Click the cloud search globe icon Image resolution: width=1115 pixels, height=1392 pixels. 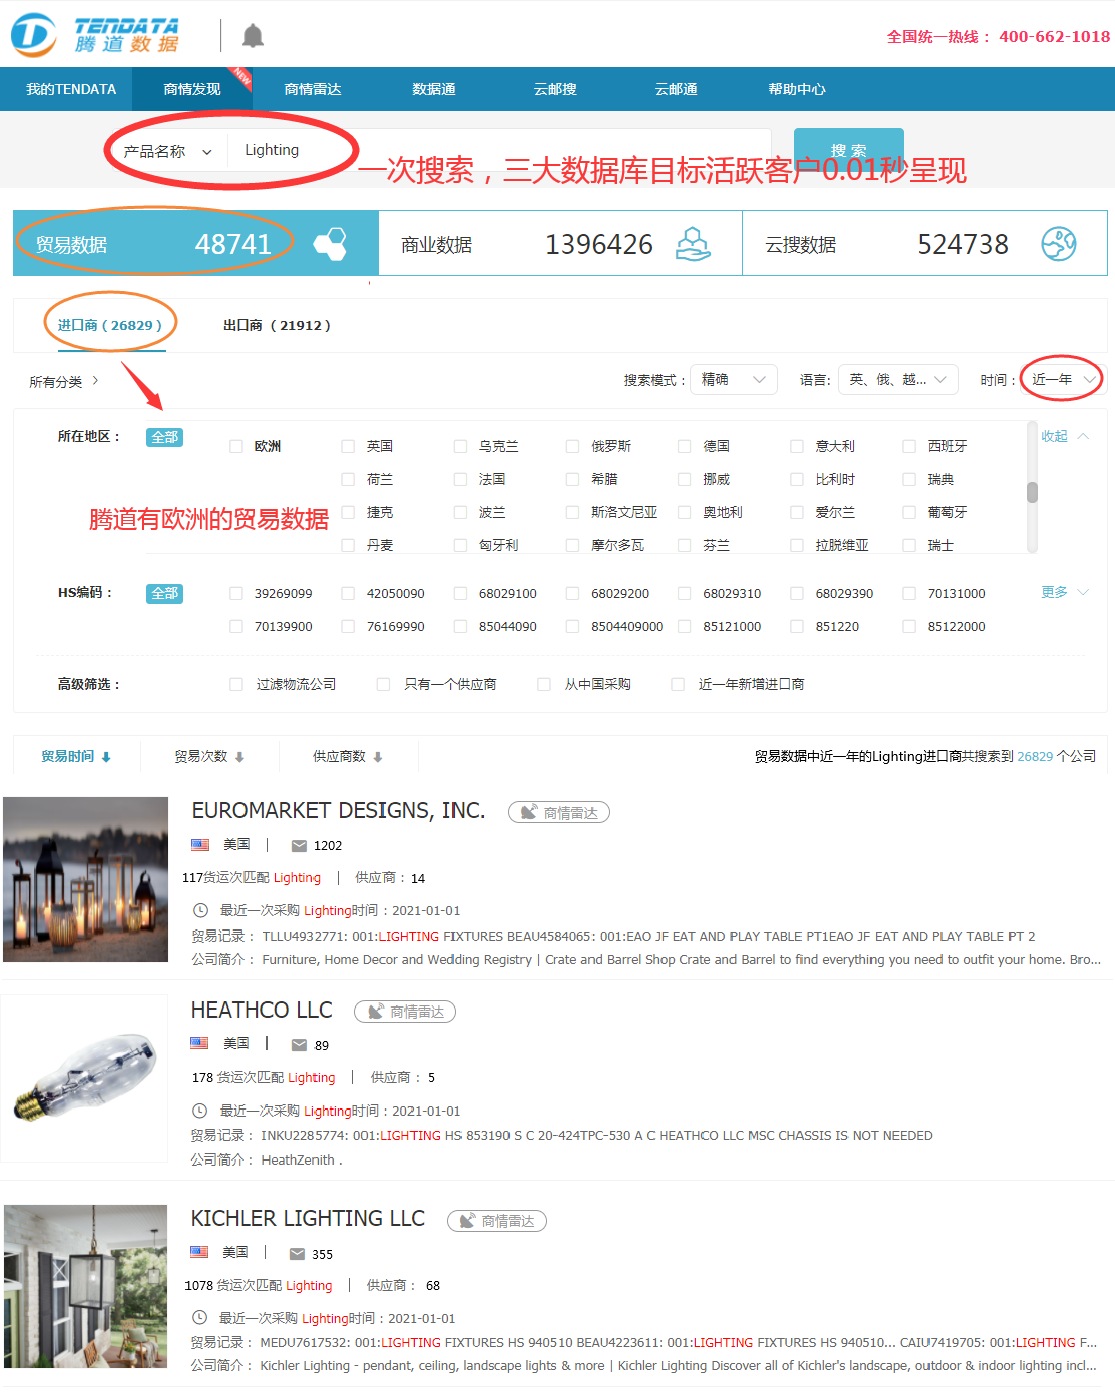point(1058,244)
